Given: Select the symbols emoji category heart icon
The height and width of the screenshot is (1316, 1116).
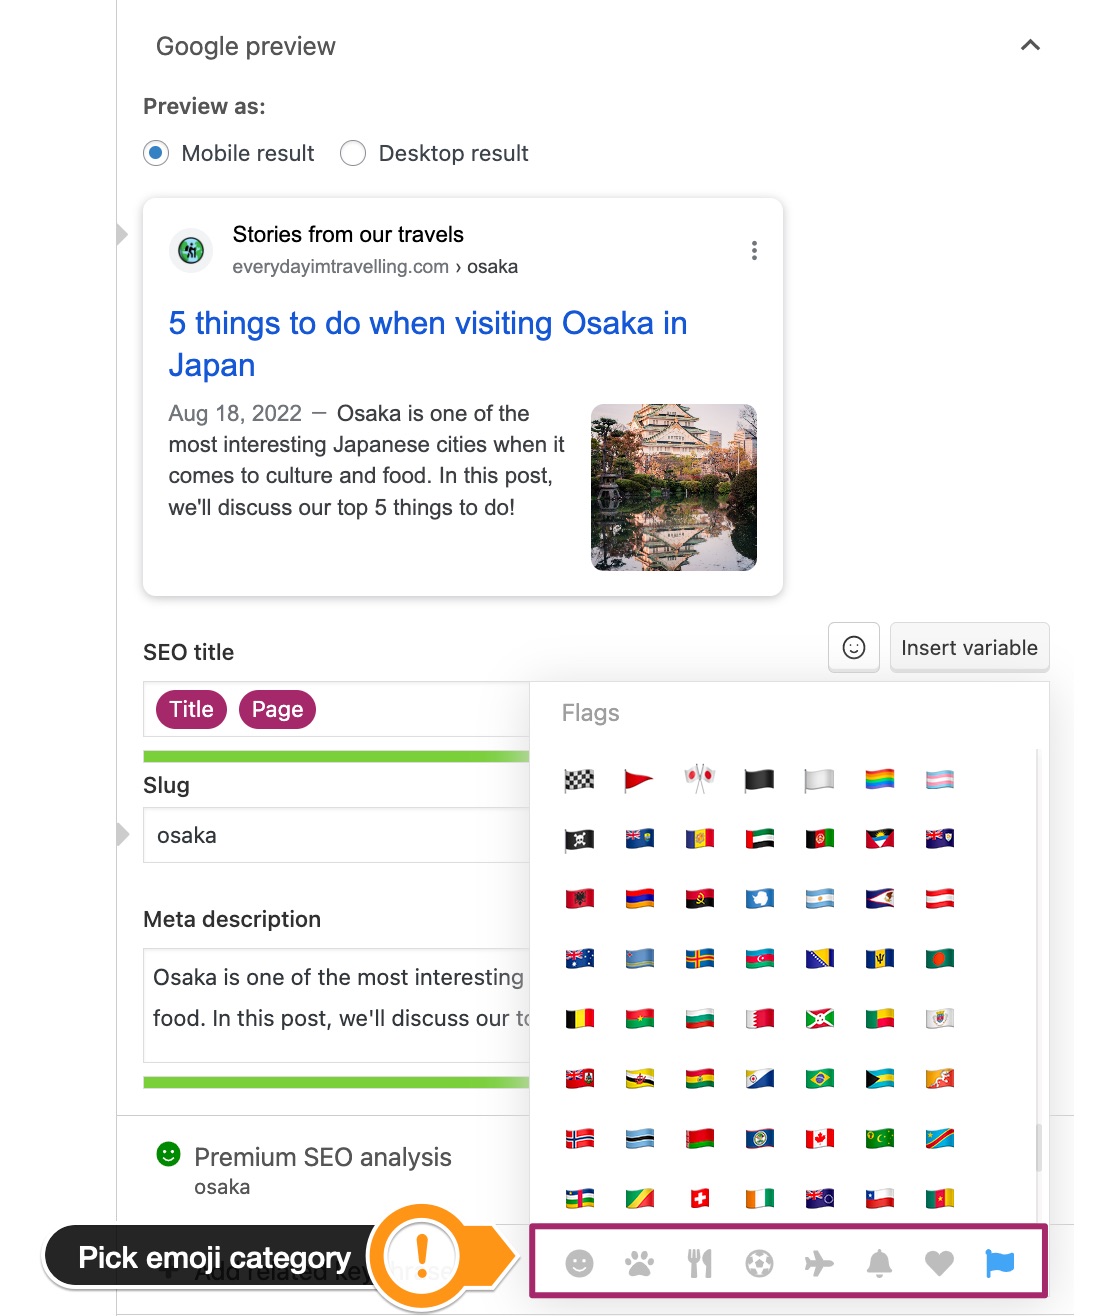Looking at the screenshot, I should point(940,1262).
